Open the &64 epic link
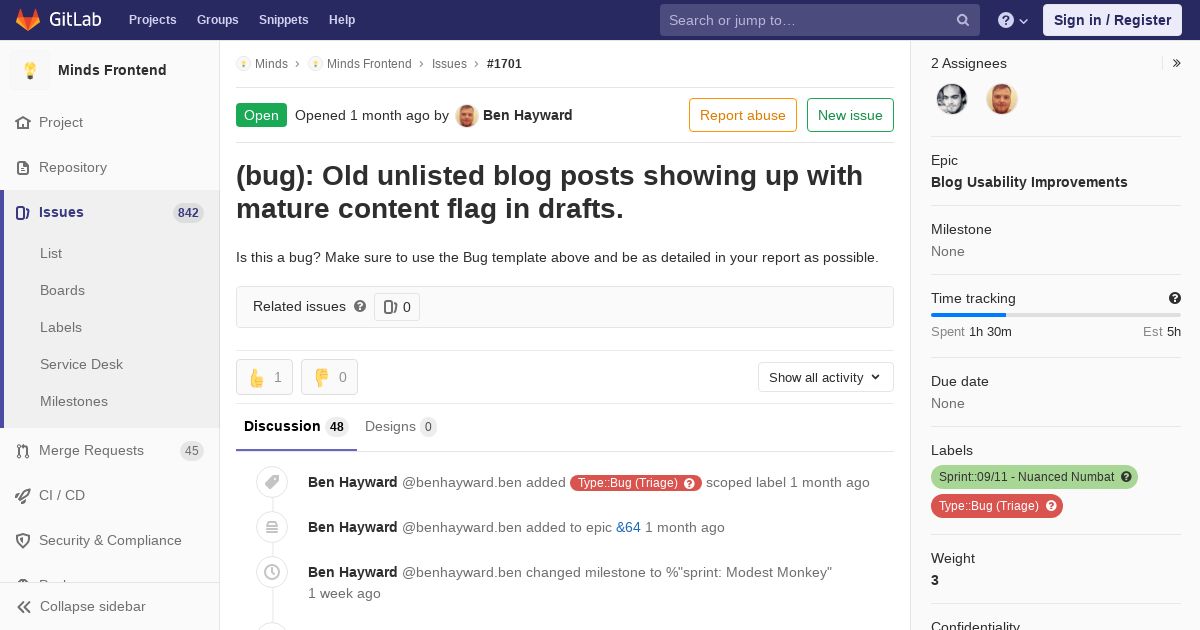The image size is (1200, 630). click(x=628, y=527)
